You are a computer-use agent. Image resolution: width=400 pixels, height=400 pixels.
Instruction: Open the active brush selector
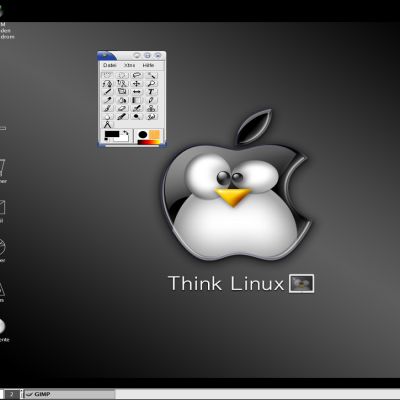click(143, 135)
